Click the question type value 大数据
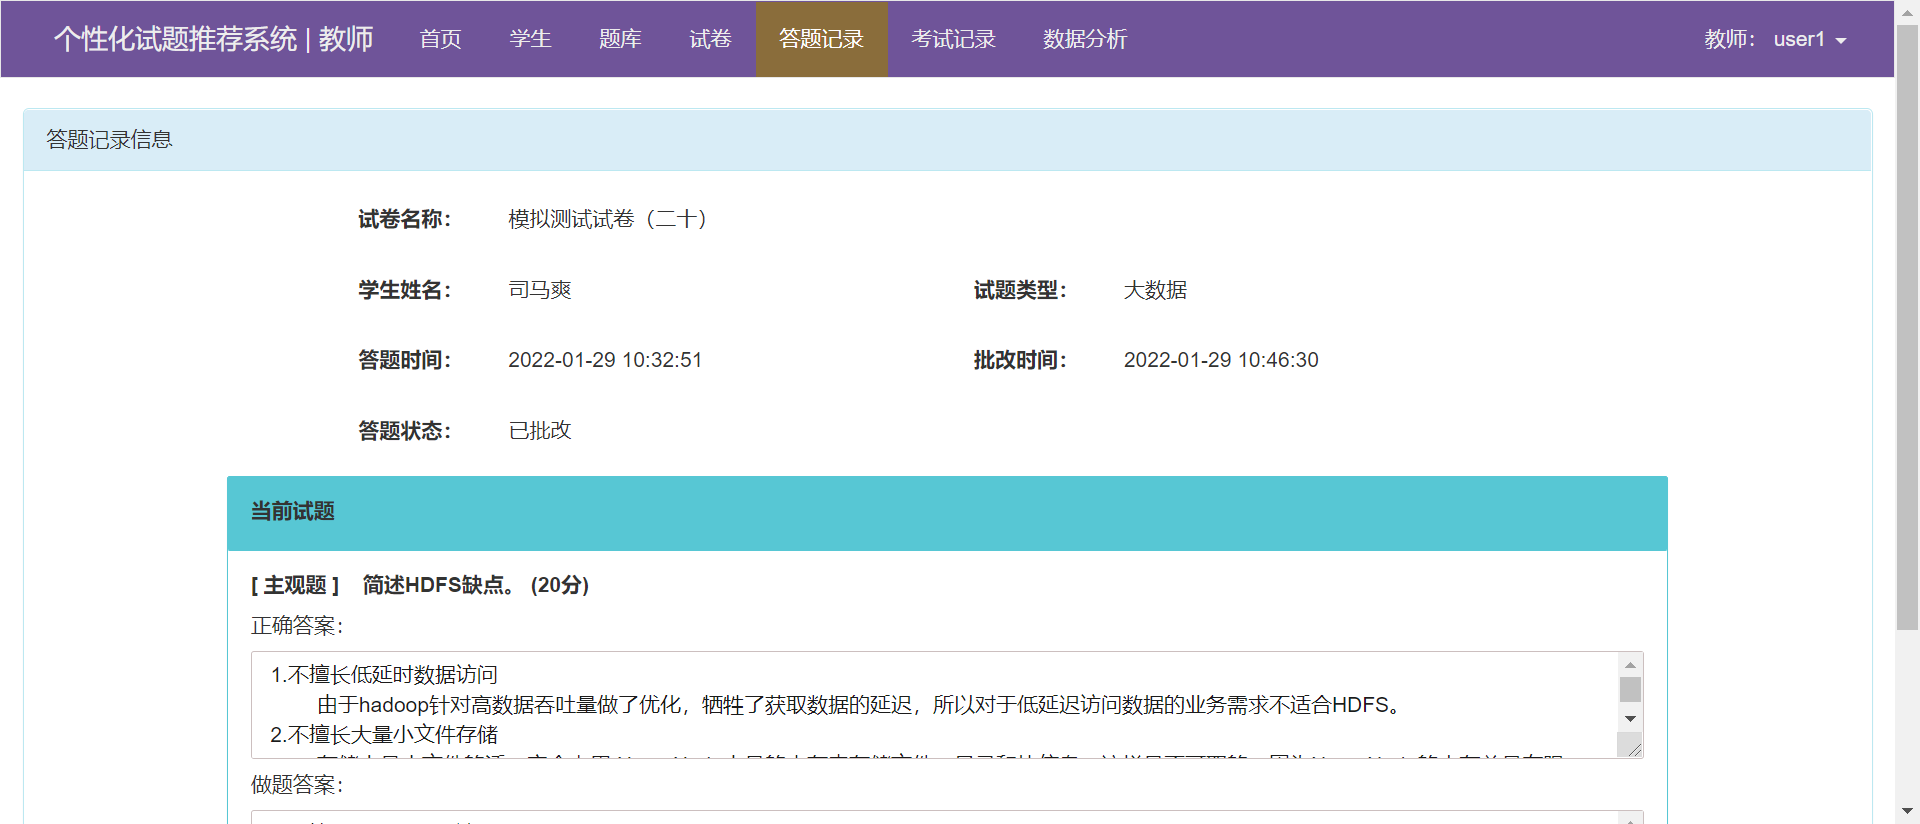This screenshot has width=1920, height=824. pyautogui.click(x=1155, y=290)
